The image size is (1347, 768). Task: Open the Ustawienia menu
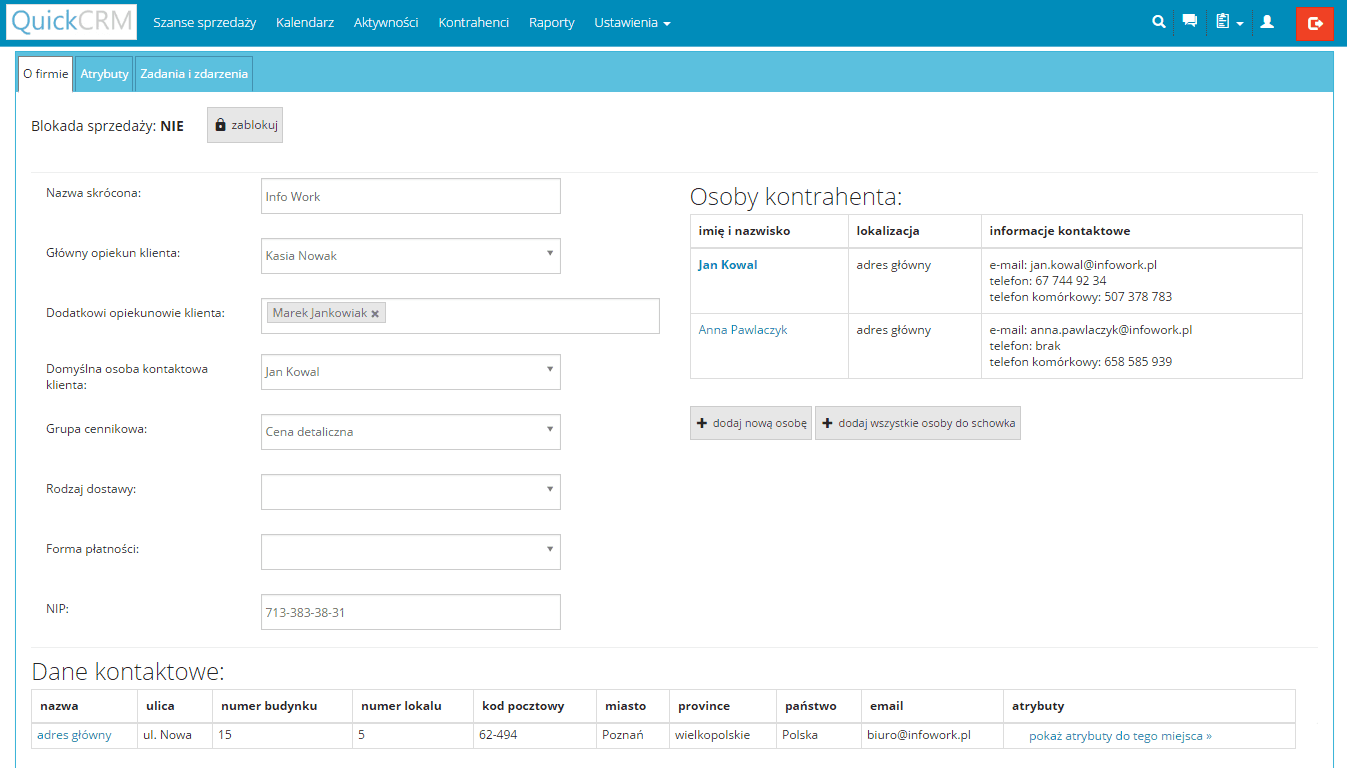(631, 22)
